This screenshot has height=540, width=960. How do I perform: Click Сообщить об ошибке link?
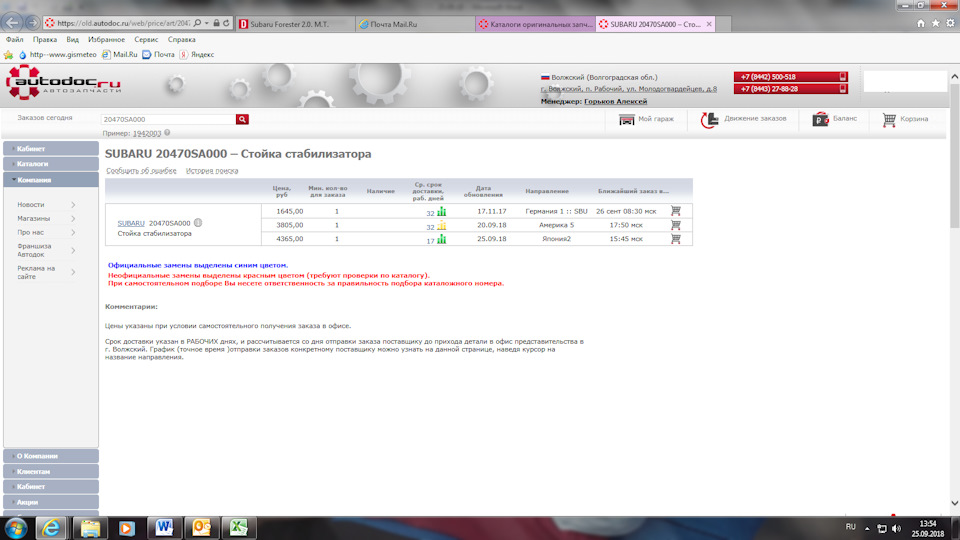141,171
